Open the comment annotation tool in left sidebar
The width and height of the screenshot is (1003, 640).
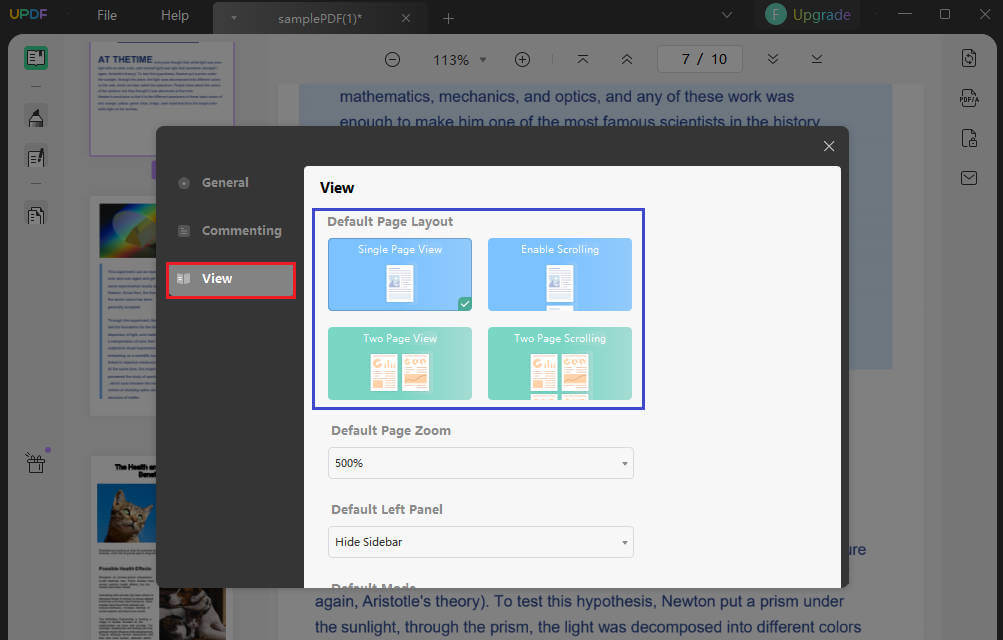point(36,117)
